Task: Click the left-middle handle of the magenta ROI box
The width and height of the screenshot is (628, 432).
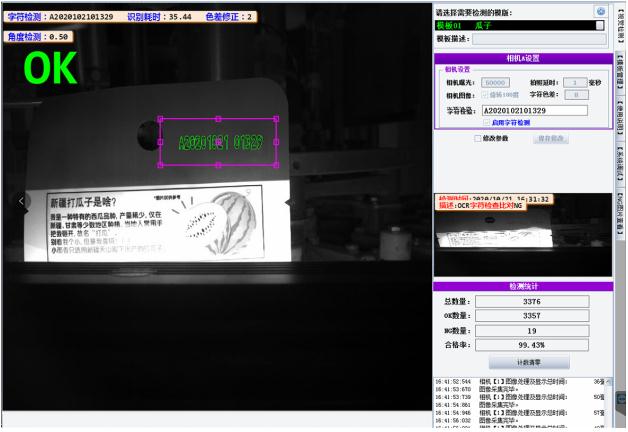Action: tap(160, 142)
